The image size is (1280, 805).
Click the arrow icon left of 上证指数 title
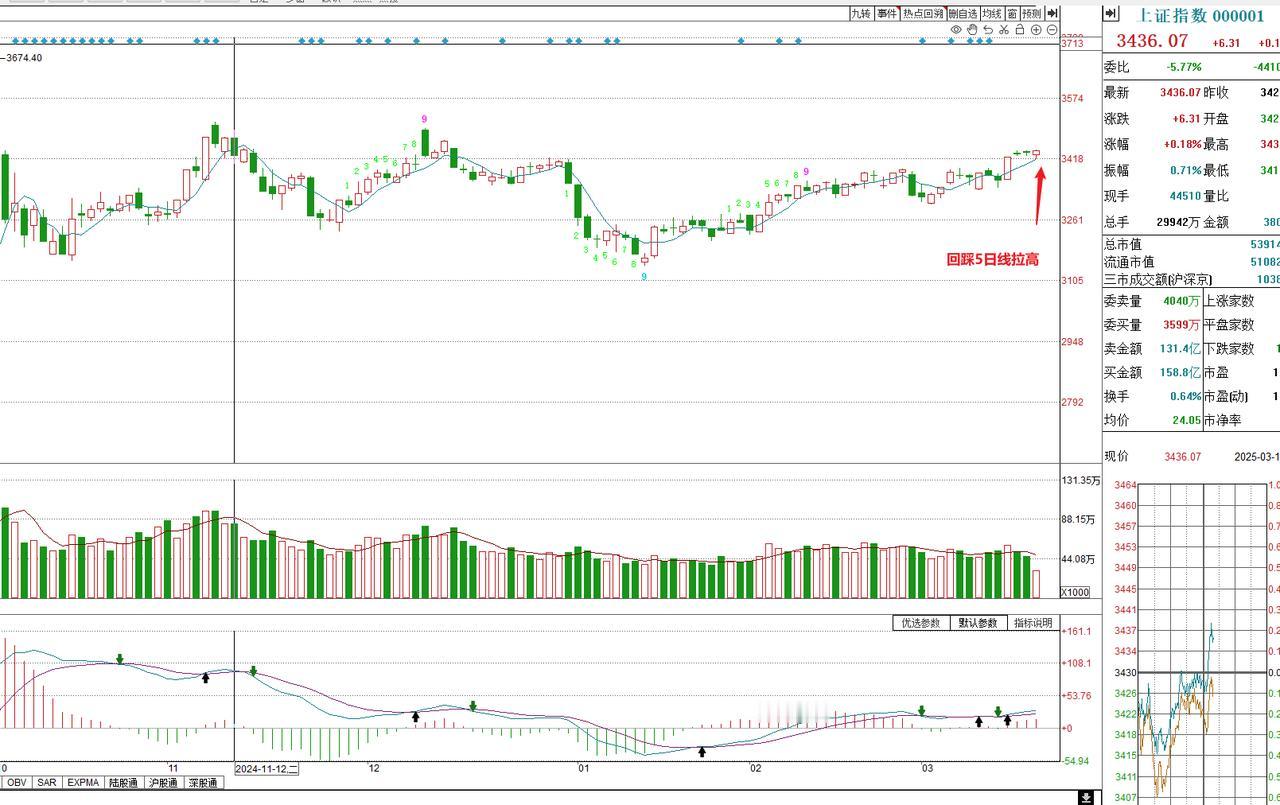1111,14
